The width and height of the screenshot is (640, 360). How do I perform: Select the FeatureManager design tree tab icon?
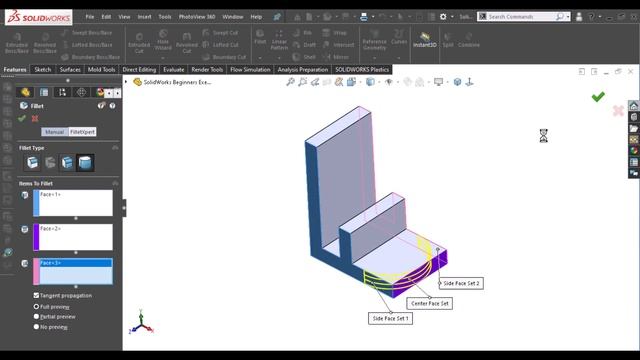25,92
